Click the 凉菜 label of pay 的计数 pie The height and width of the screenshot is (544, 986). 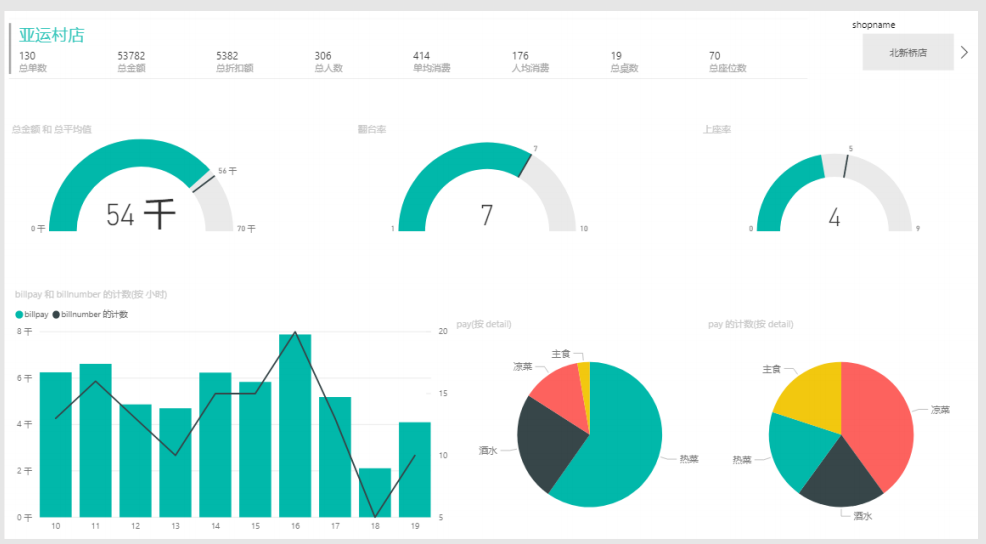[940, 409]
